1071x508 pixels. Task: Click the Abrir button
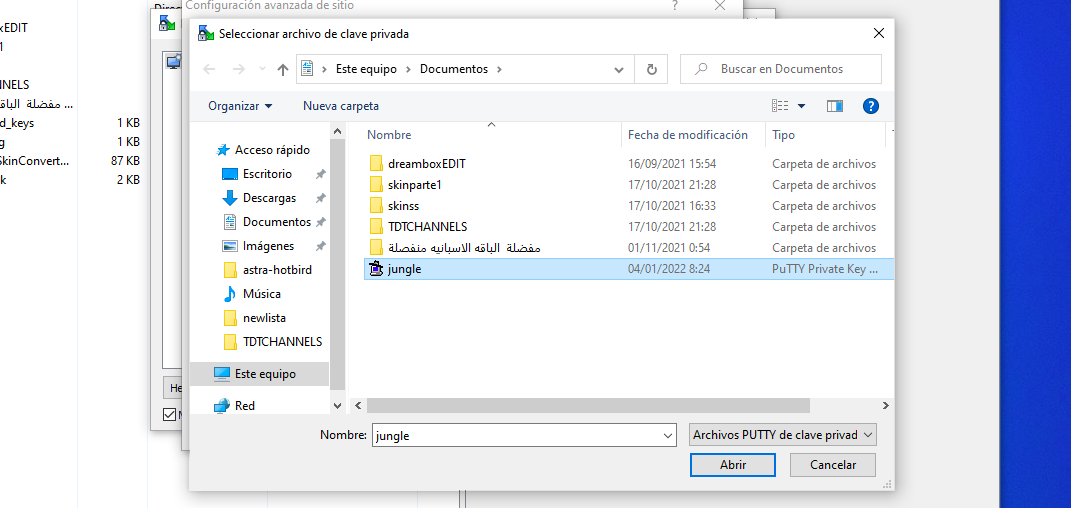click(x=732, y=465)
